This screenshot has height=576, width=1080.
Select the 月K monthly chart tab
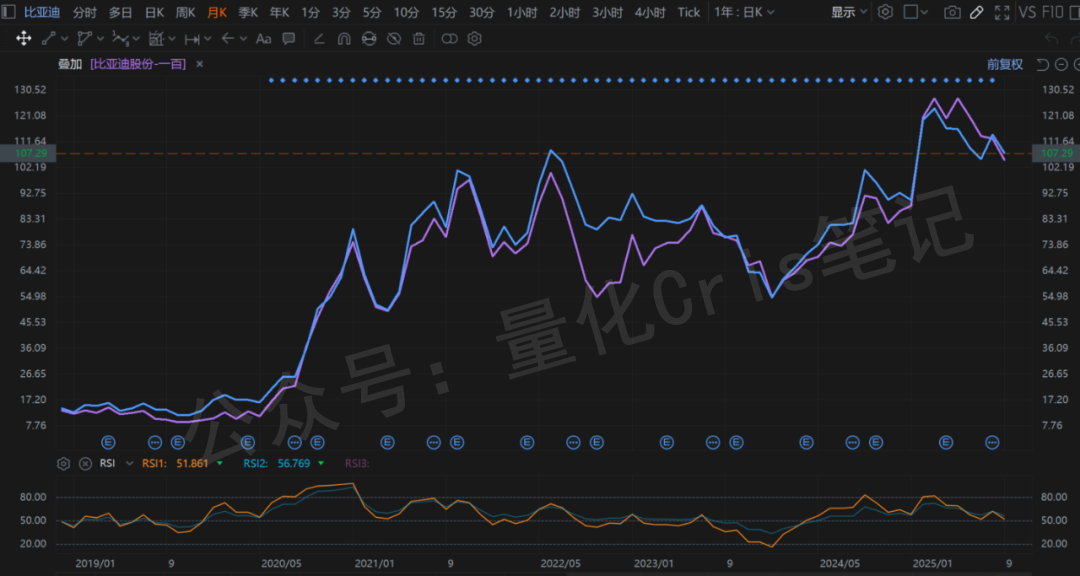tap(217, 12)
